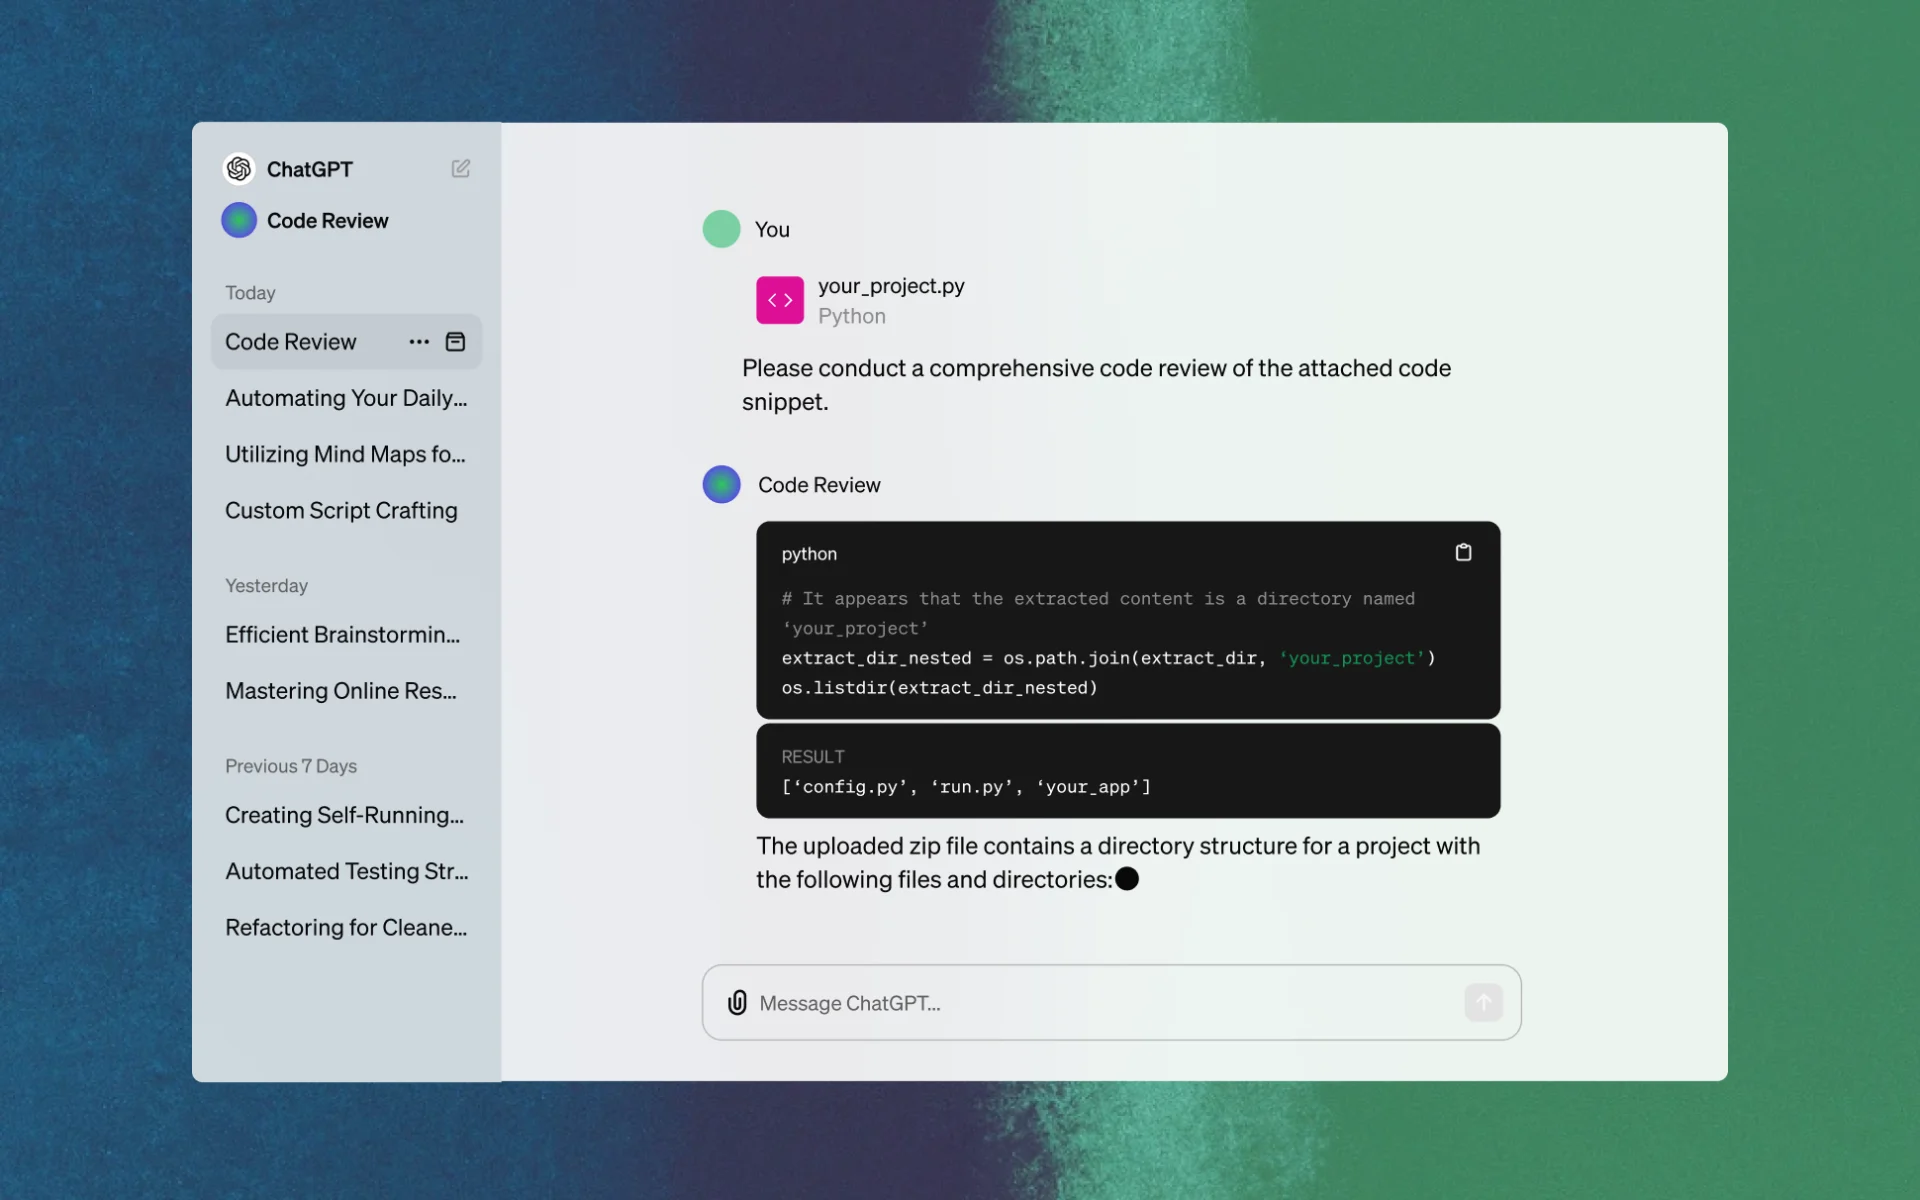
Task: Open the Creating Self-Running... chat
Action: coord(344,815)
